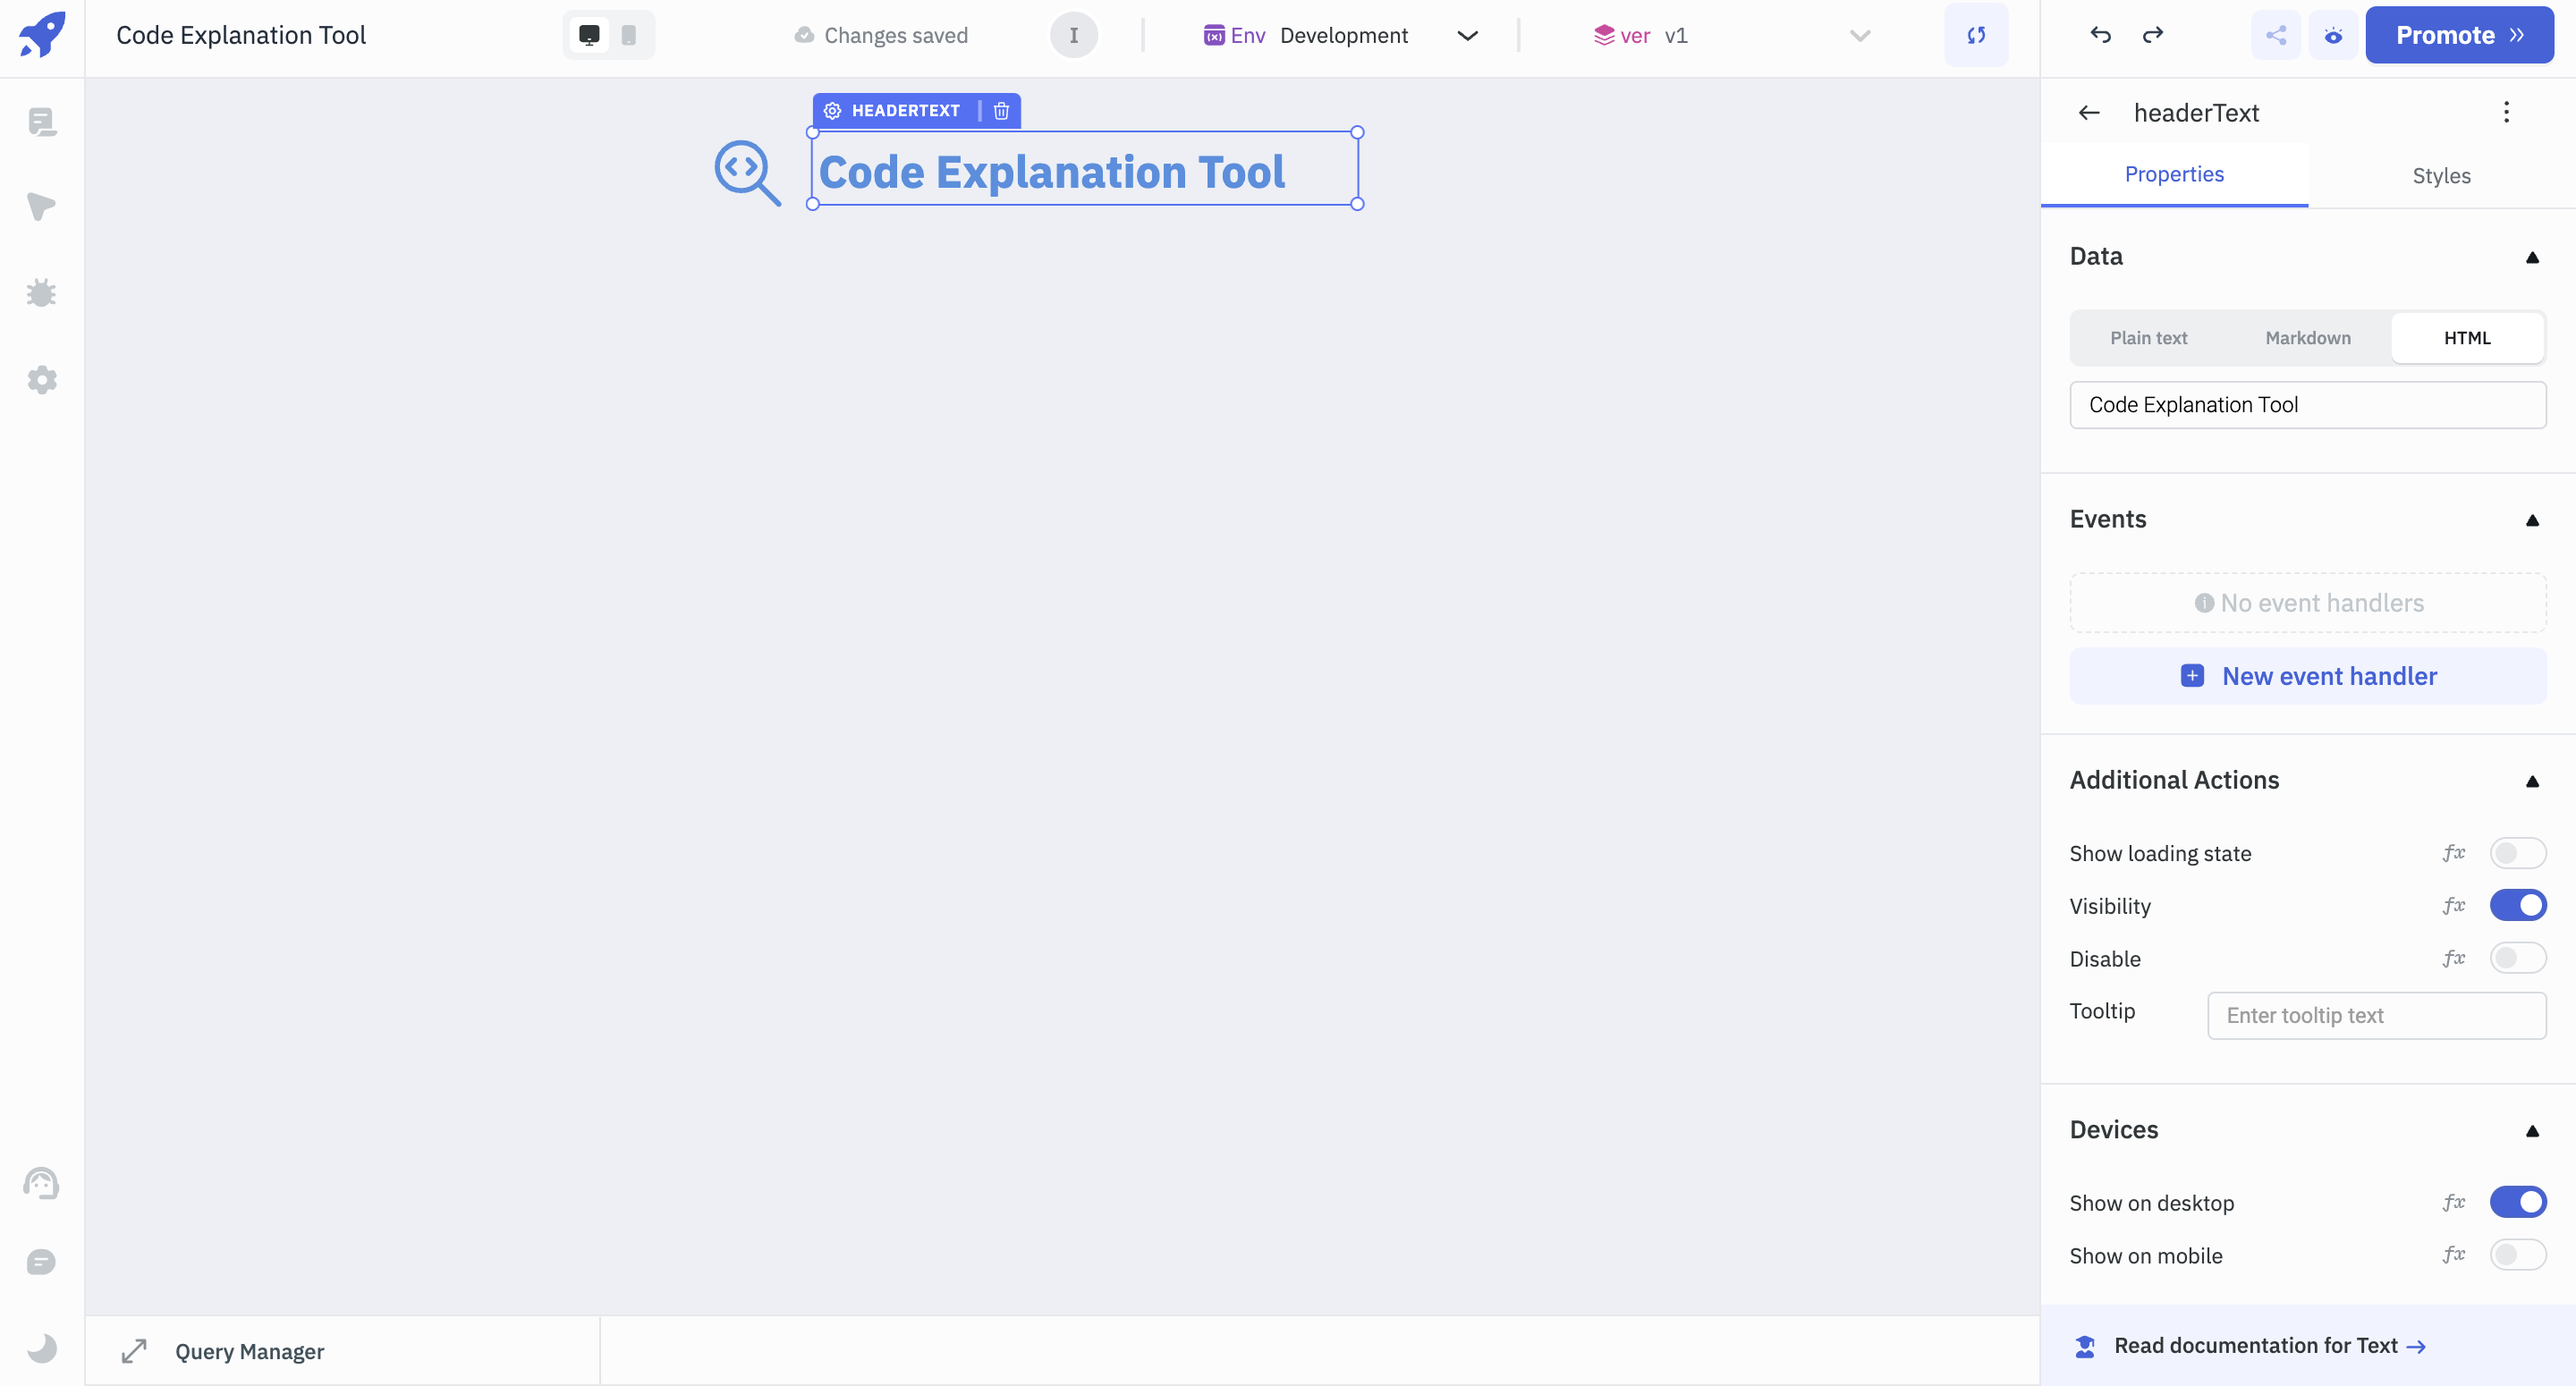Enable the Show on mobile toggle
Image resolution: width=2576 pixels, height=1386 pixels.
pyautogui.click(x=2517, y=1255)
